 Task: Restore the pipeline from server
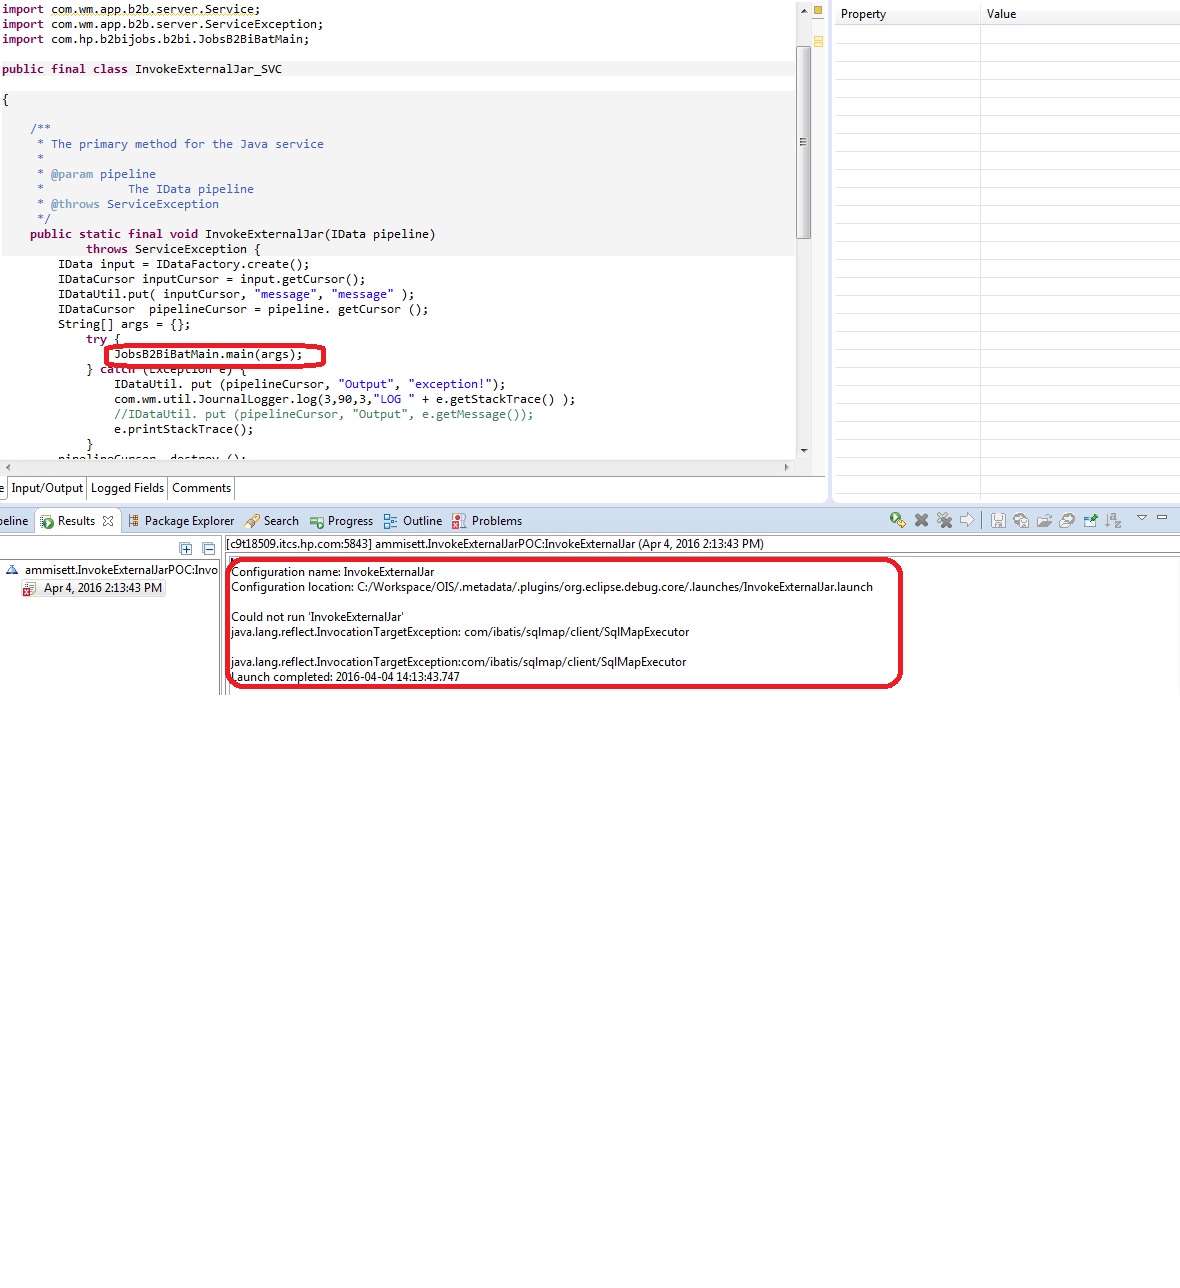coord(1066,520)
